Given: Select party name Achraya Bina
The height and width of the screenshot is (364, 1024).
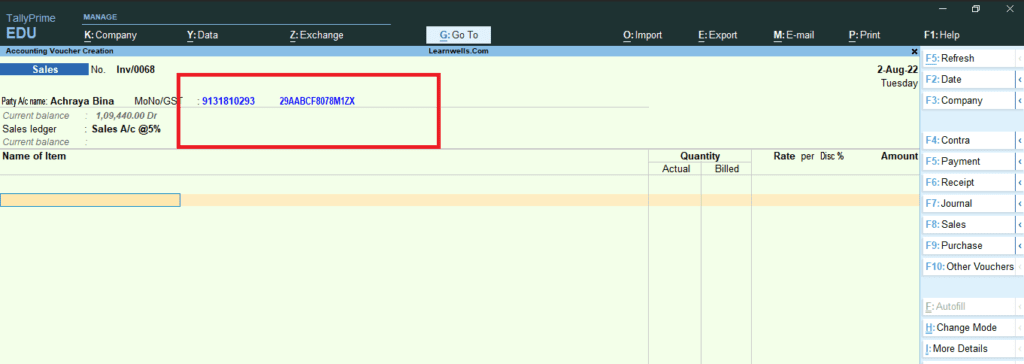Looking at the screenshot, I should [x=82, y=101].
